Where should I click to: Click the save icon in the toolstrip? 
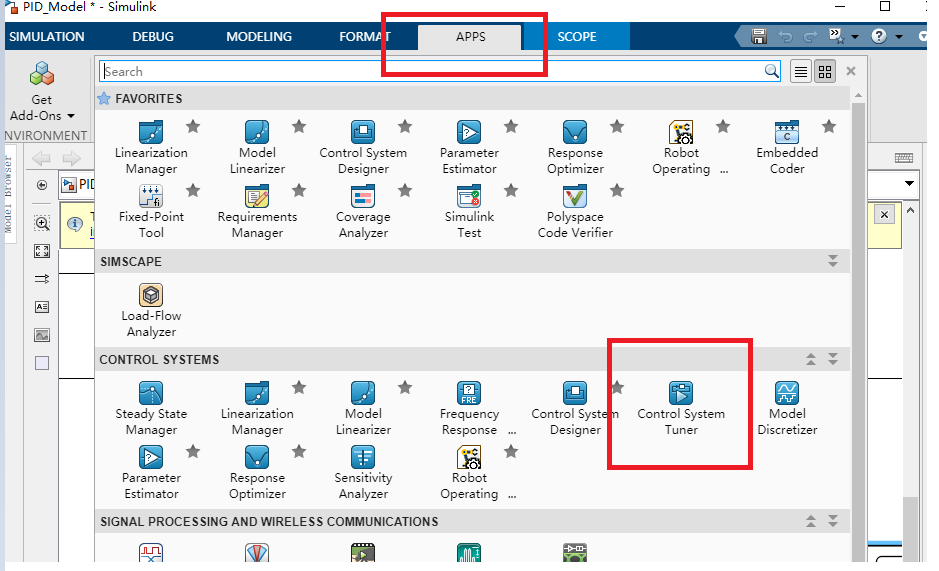point(759,37)
